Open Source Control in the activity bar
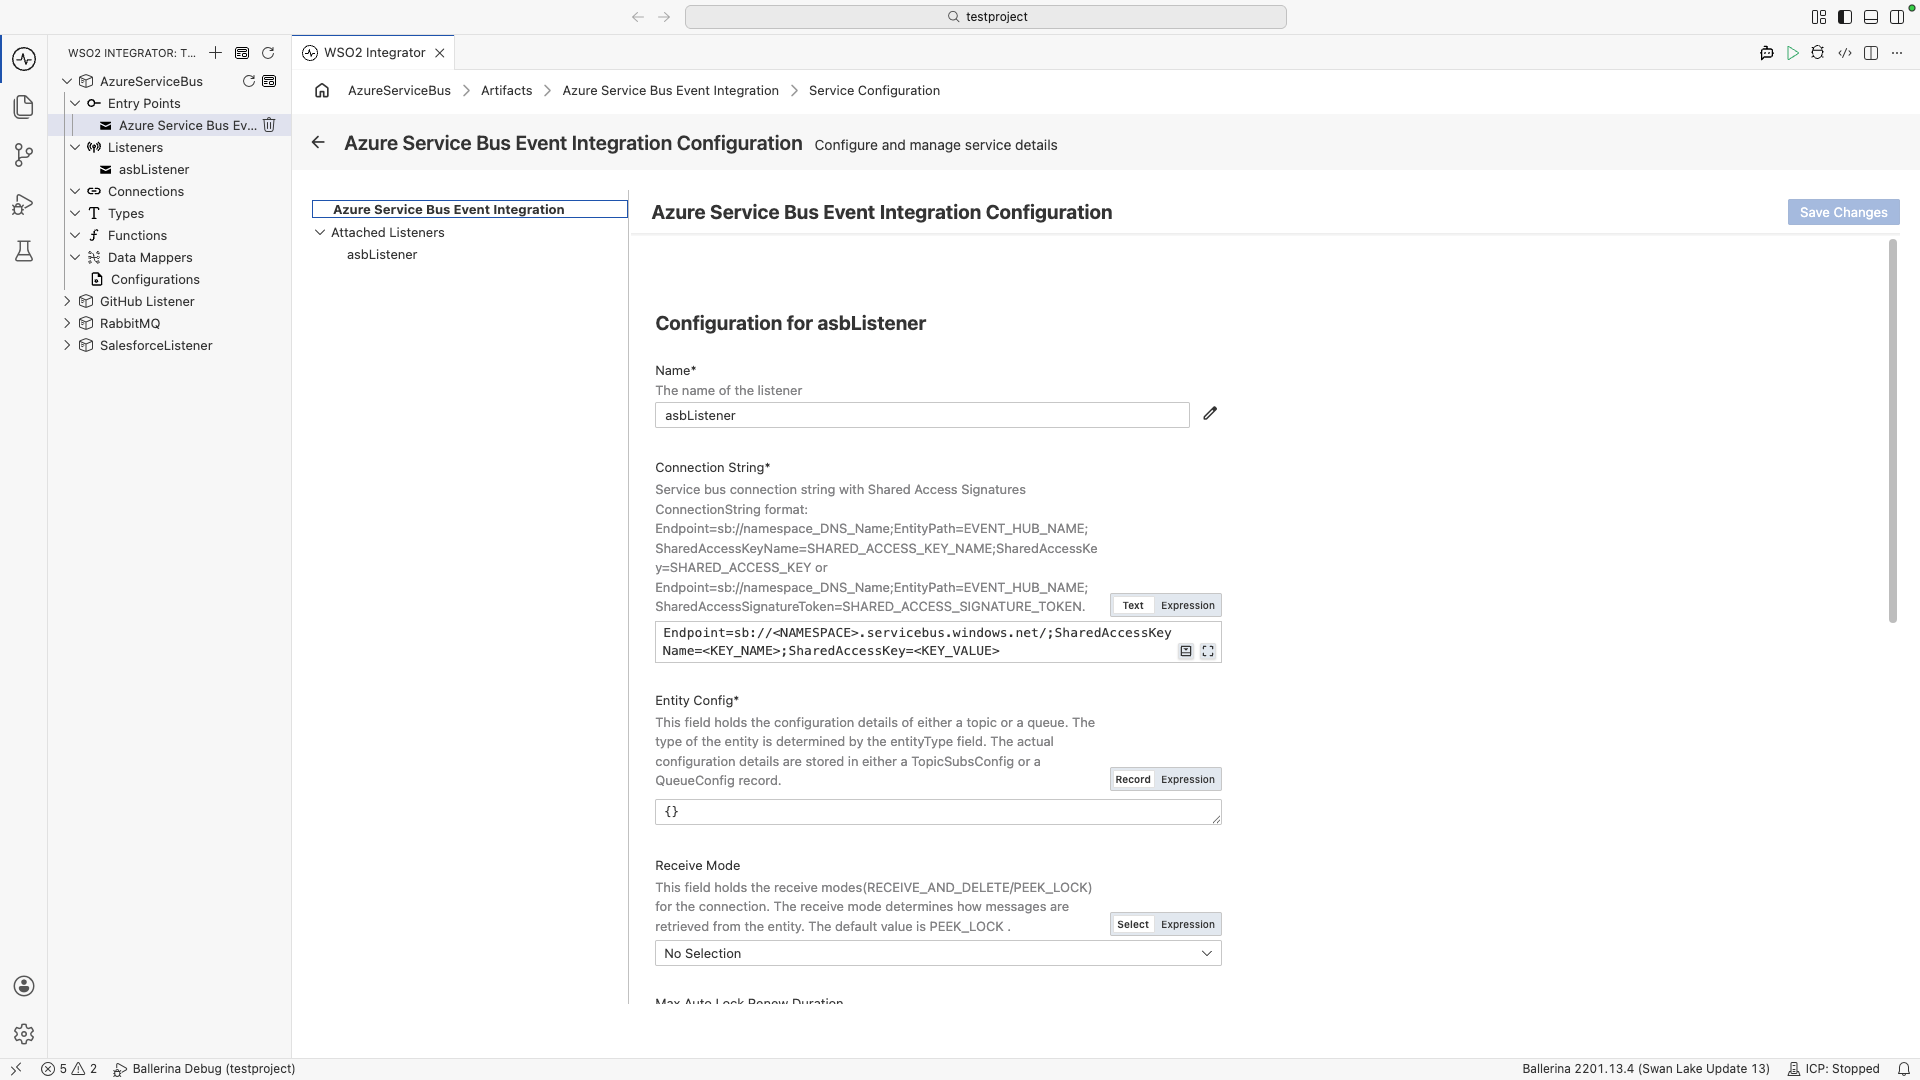This screenshot has height=1080, width=1920. coord(24,155)
